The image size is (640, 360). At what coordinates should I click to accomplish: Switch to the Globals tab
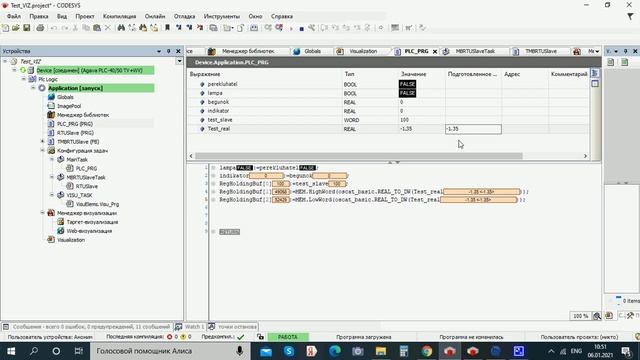point(308,51)
